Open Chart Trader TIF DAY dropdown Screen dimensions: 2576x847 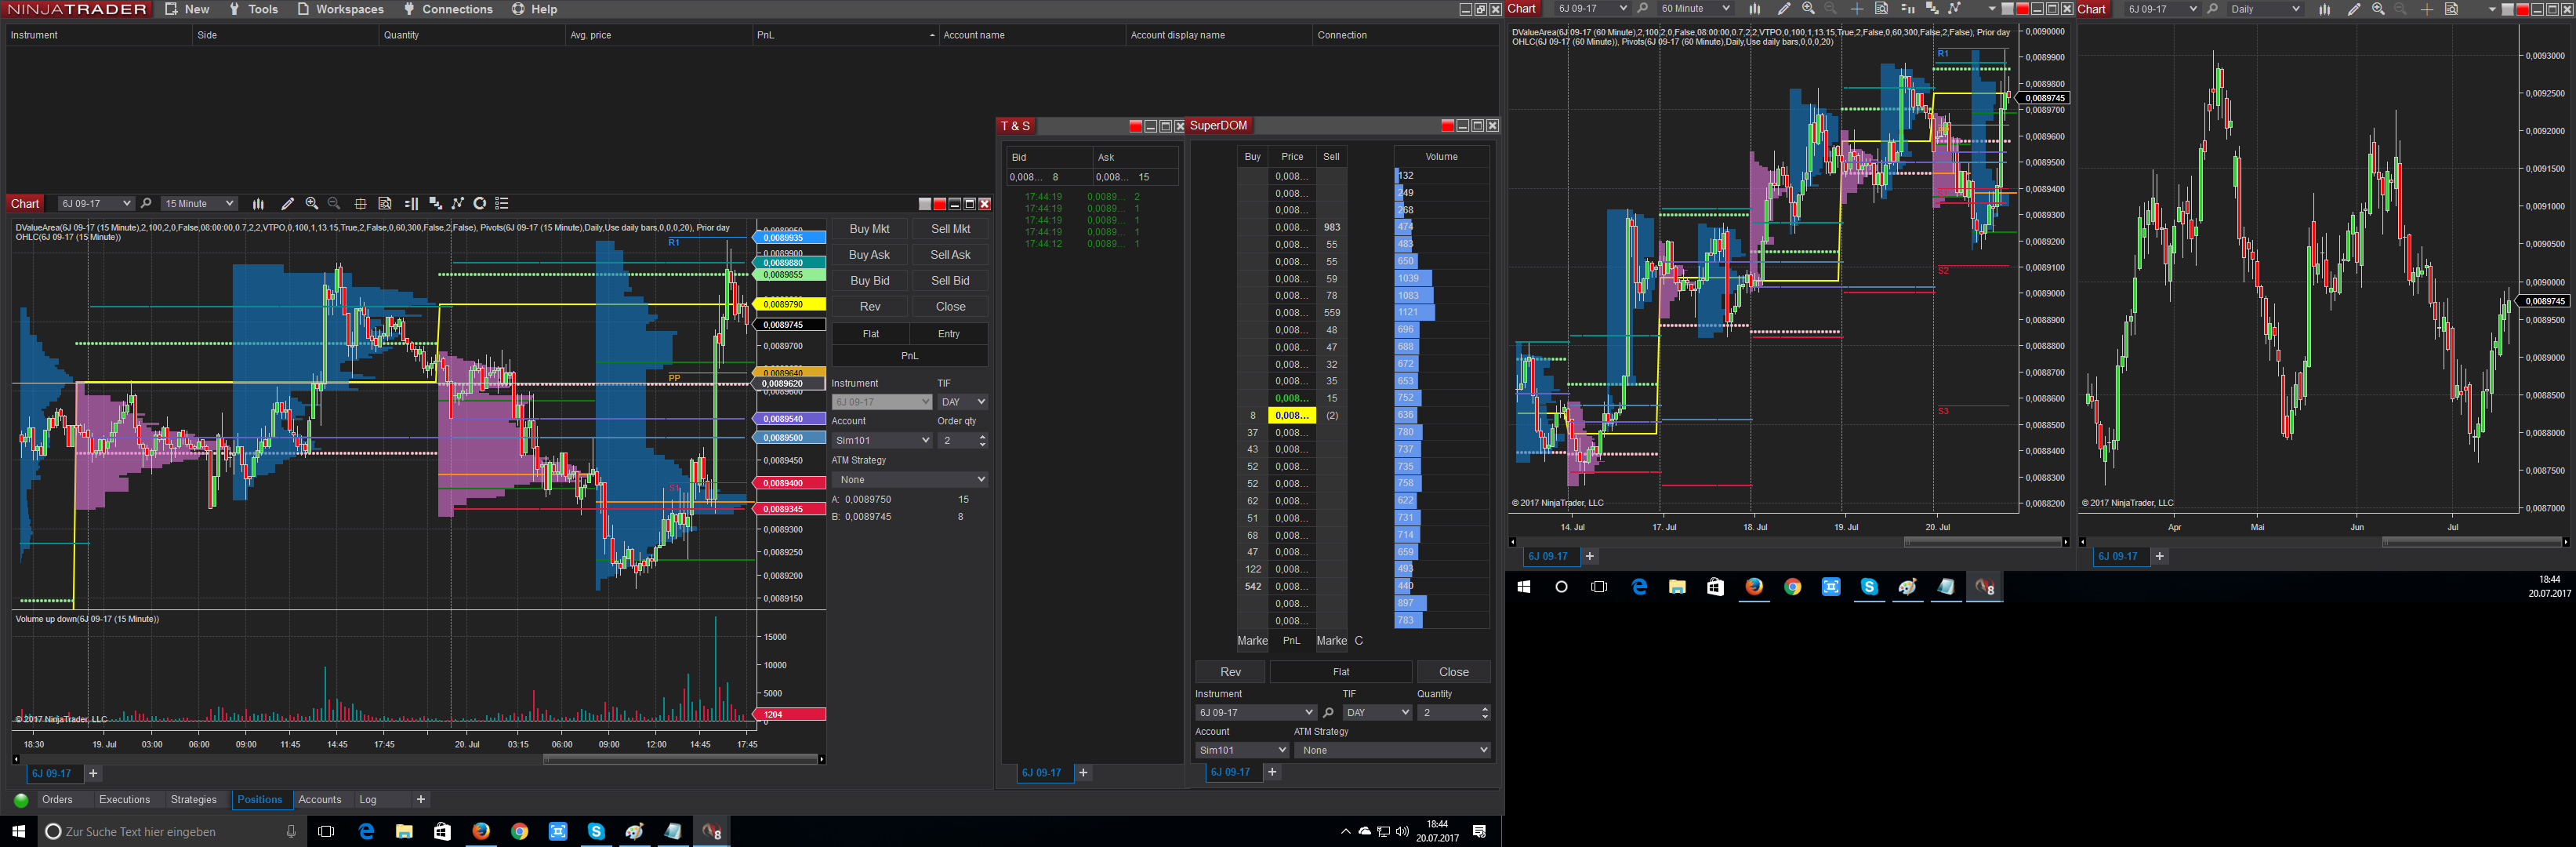(962, 402)
